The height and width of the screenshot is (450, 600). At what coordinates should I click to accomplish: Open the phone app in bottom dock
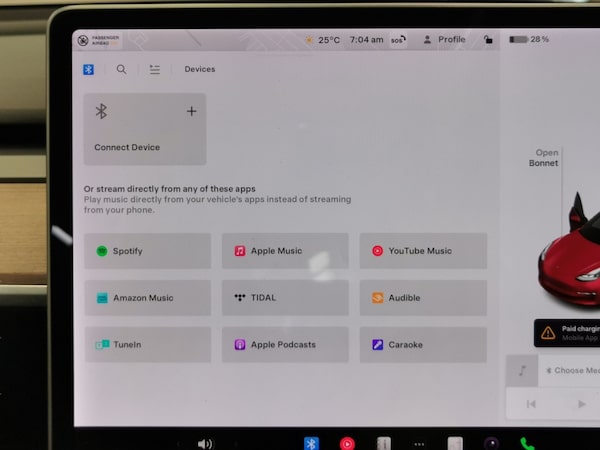coord(527,443)
